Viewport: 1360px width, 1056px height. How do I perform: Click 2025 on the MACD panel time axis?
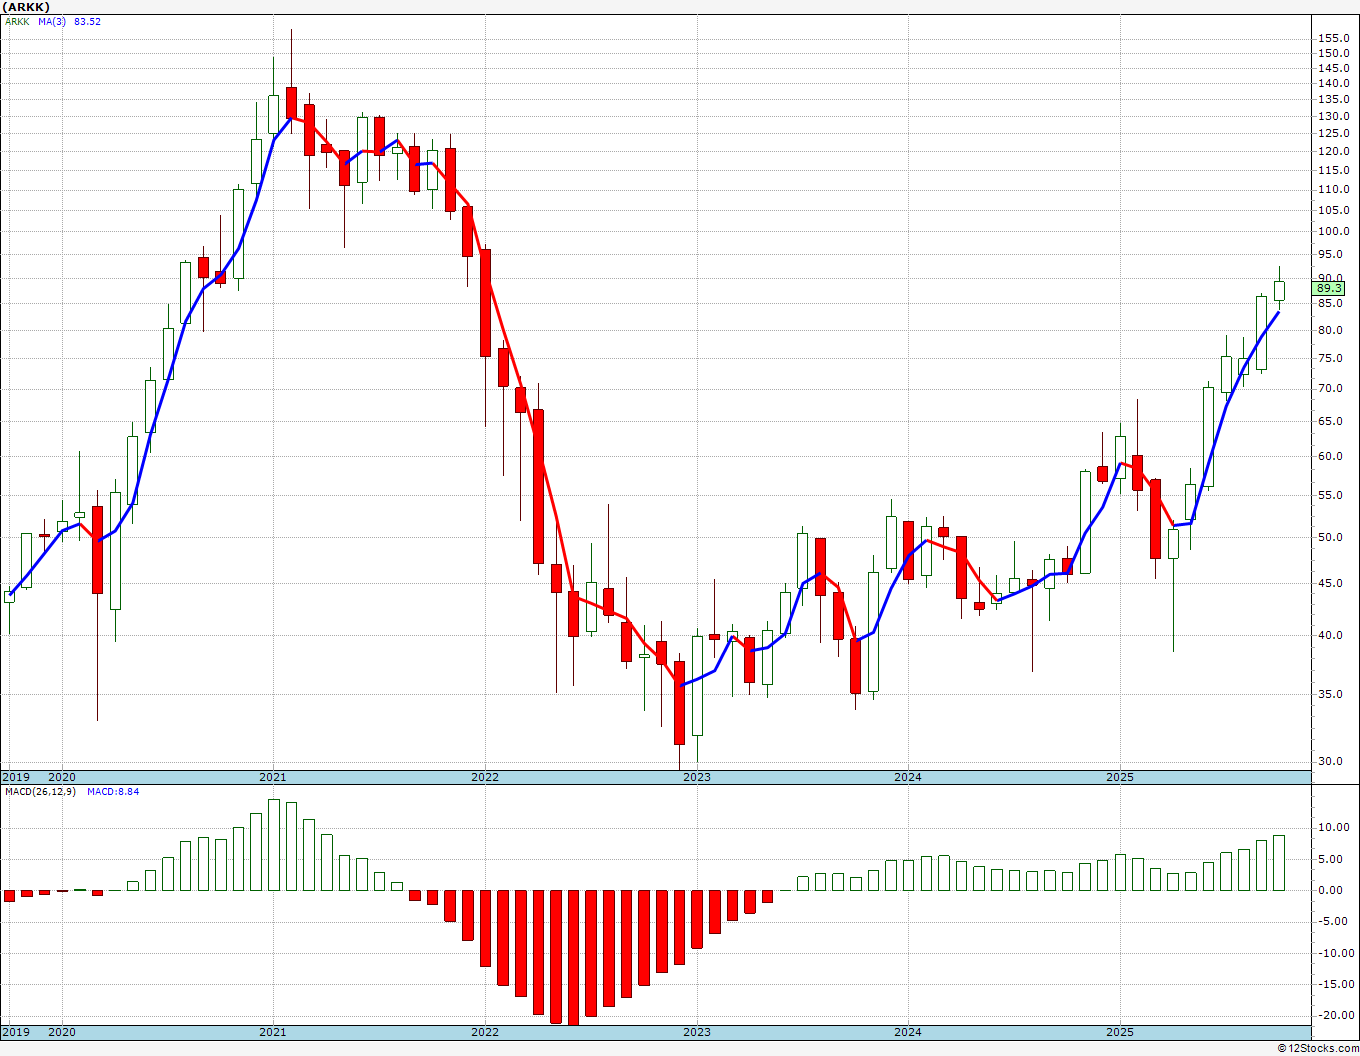pos(1120,1032)
